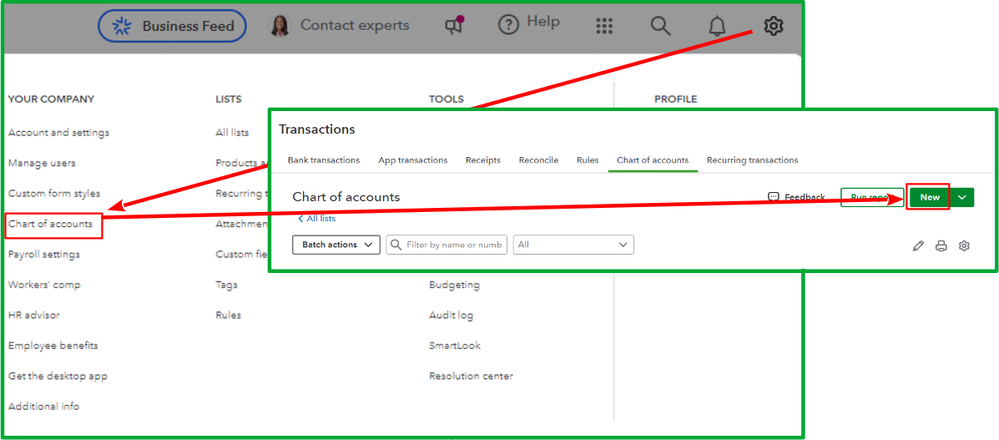Viewport: 999px width, 440px height.
Task: Click the Help question mark icon
Action: (x=508, y=26)
